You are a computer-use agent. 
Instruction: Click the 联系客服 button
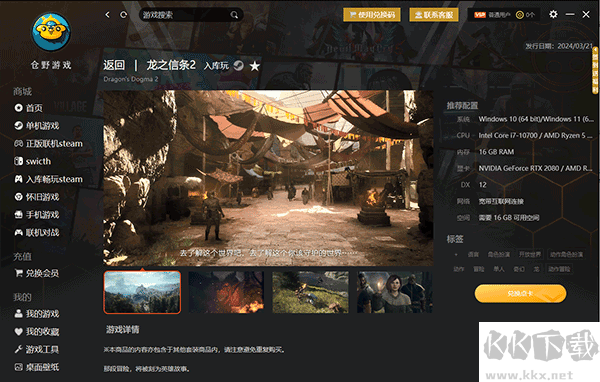pyautogui.click(x=434, y=15)
